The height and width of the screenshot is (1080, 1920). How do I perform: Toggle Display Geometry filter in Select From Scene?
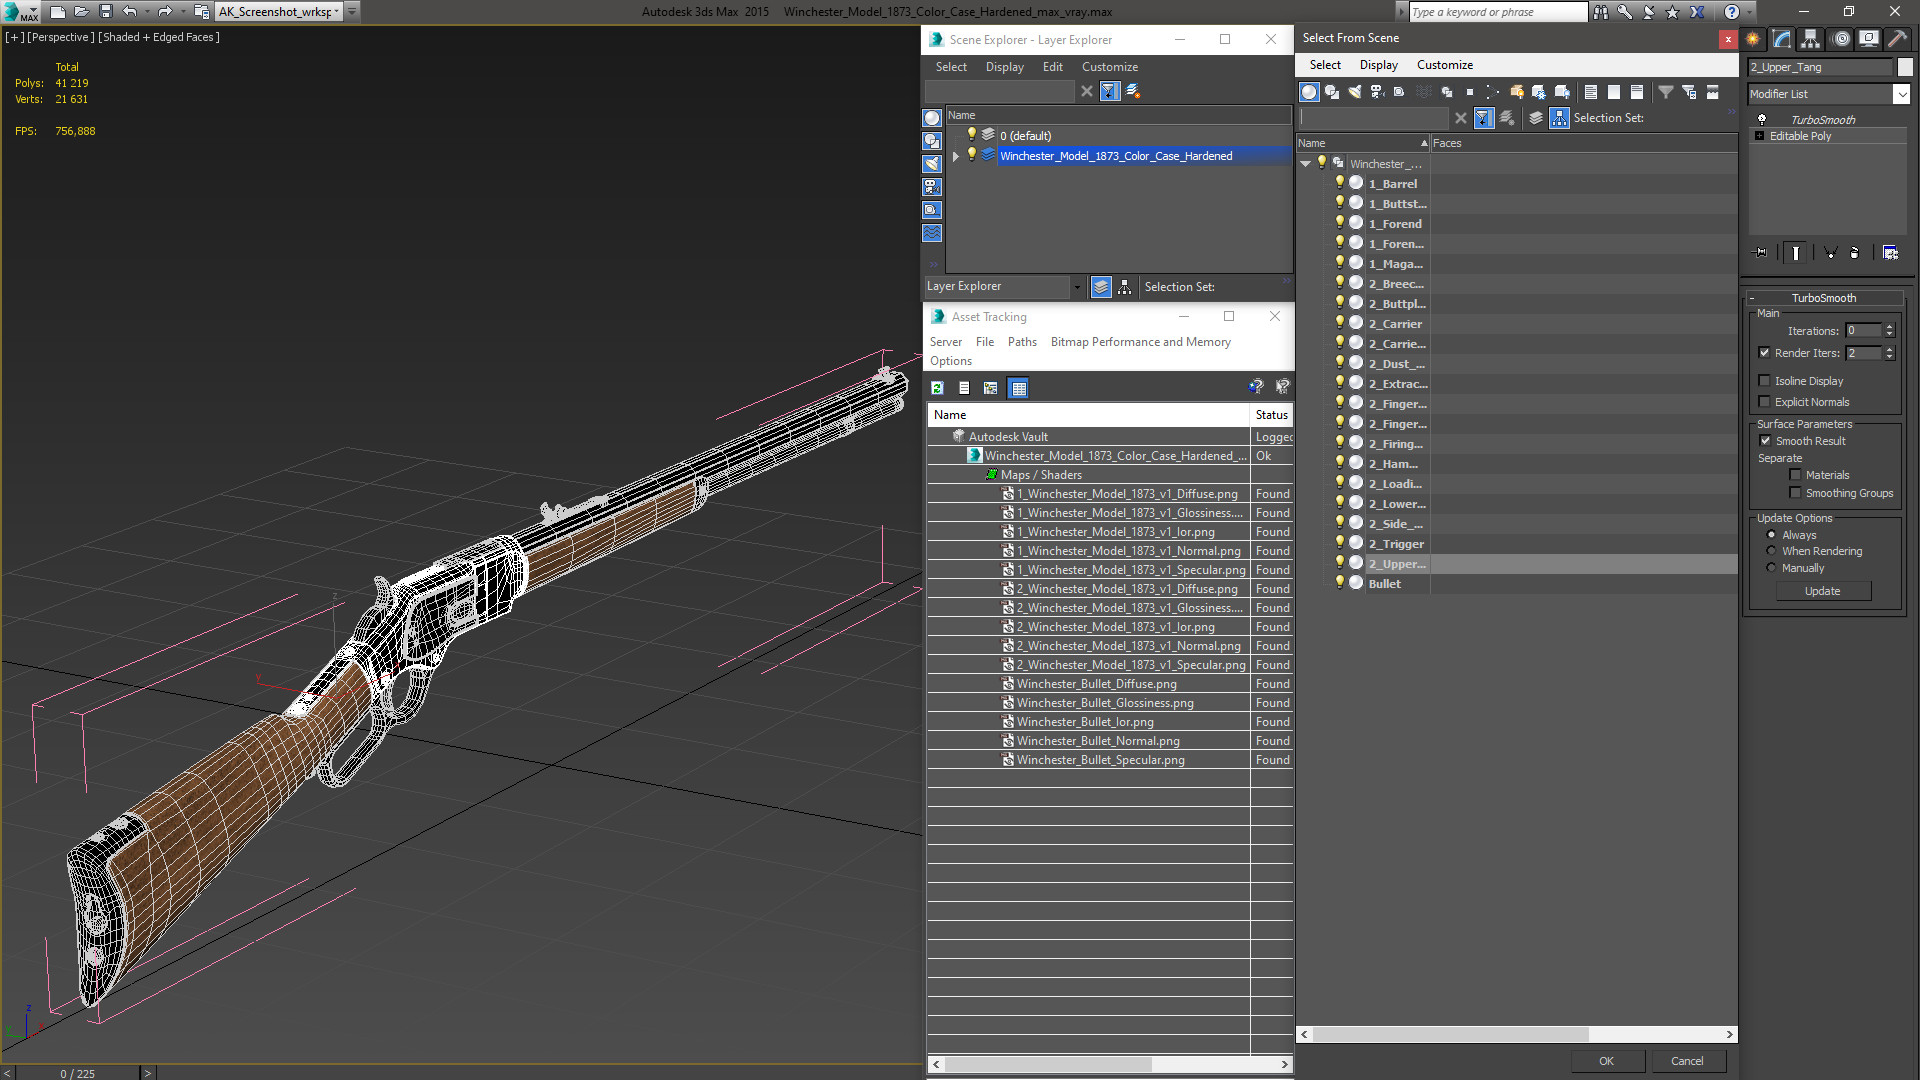[1309, 92]
